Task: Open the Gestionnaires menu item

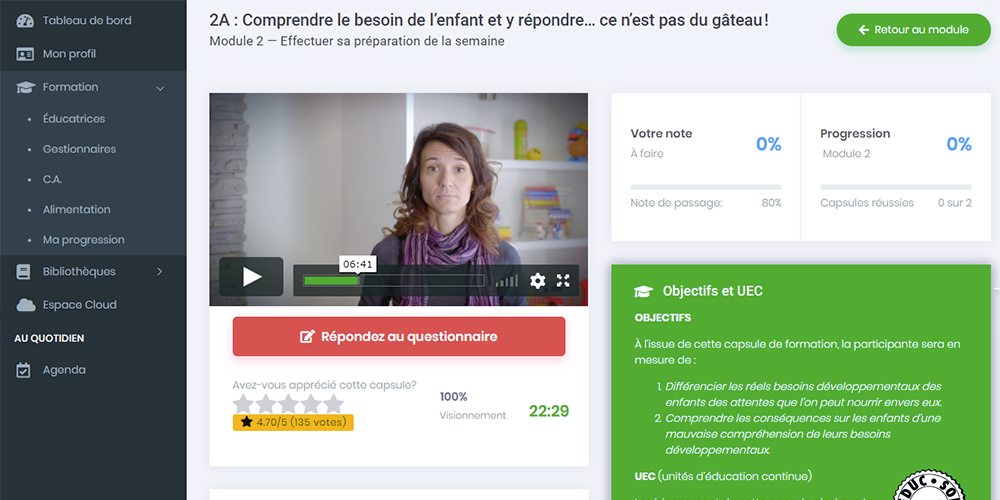Action: [x=79, y=149]
